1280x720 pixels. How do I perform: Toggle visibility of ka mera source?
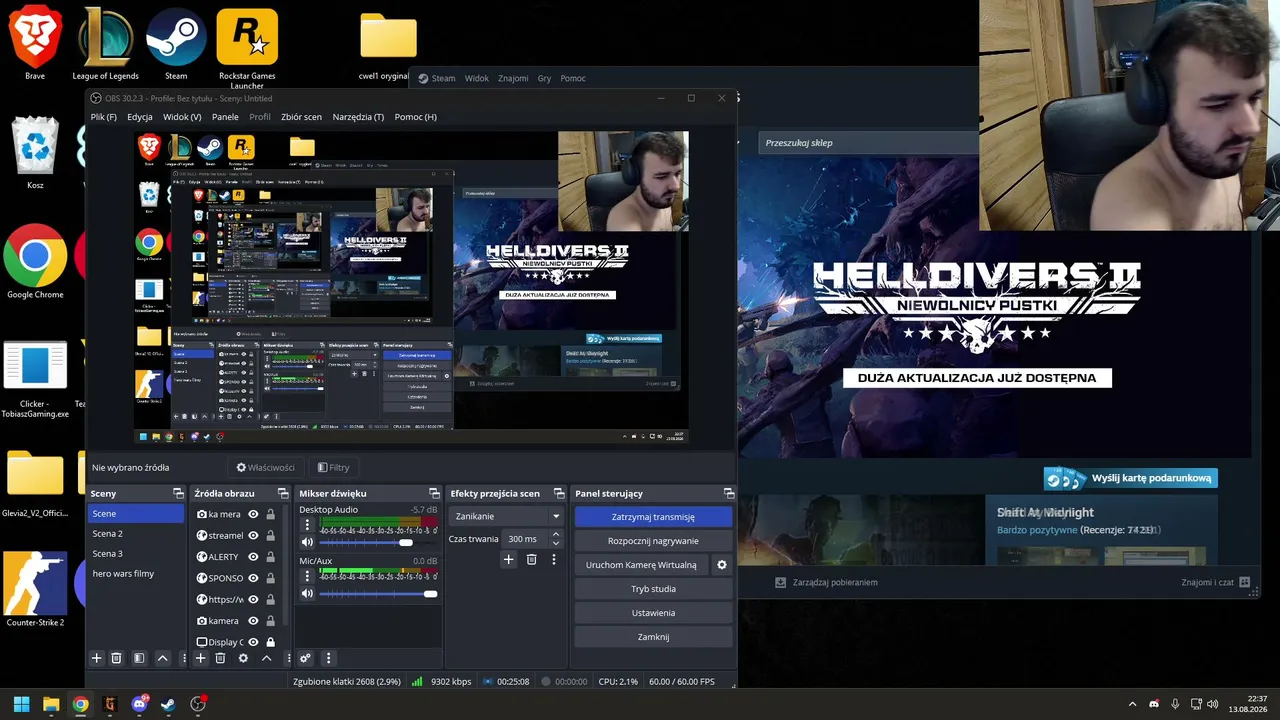click(253, 514)
